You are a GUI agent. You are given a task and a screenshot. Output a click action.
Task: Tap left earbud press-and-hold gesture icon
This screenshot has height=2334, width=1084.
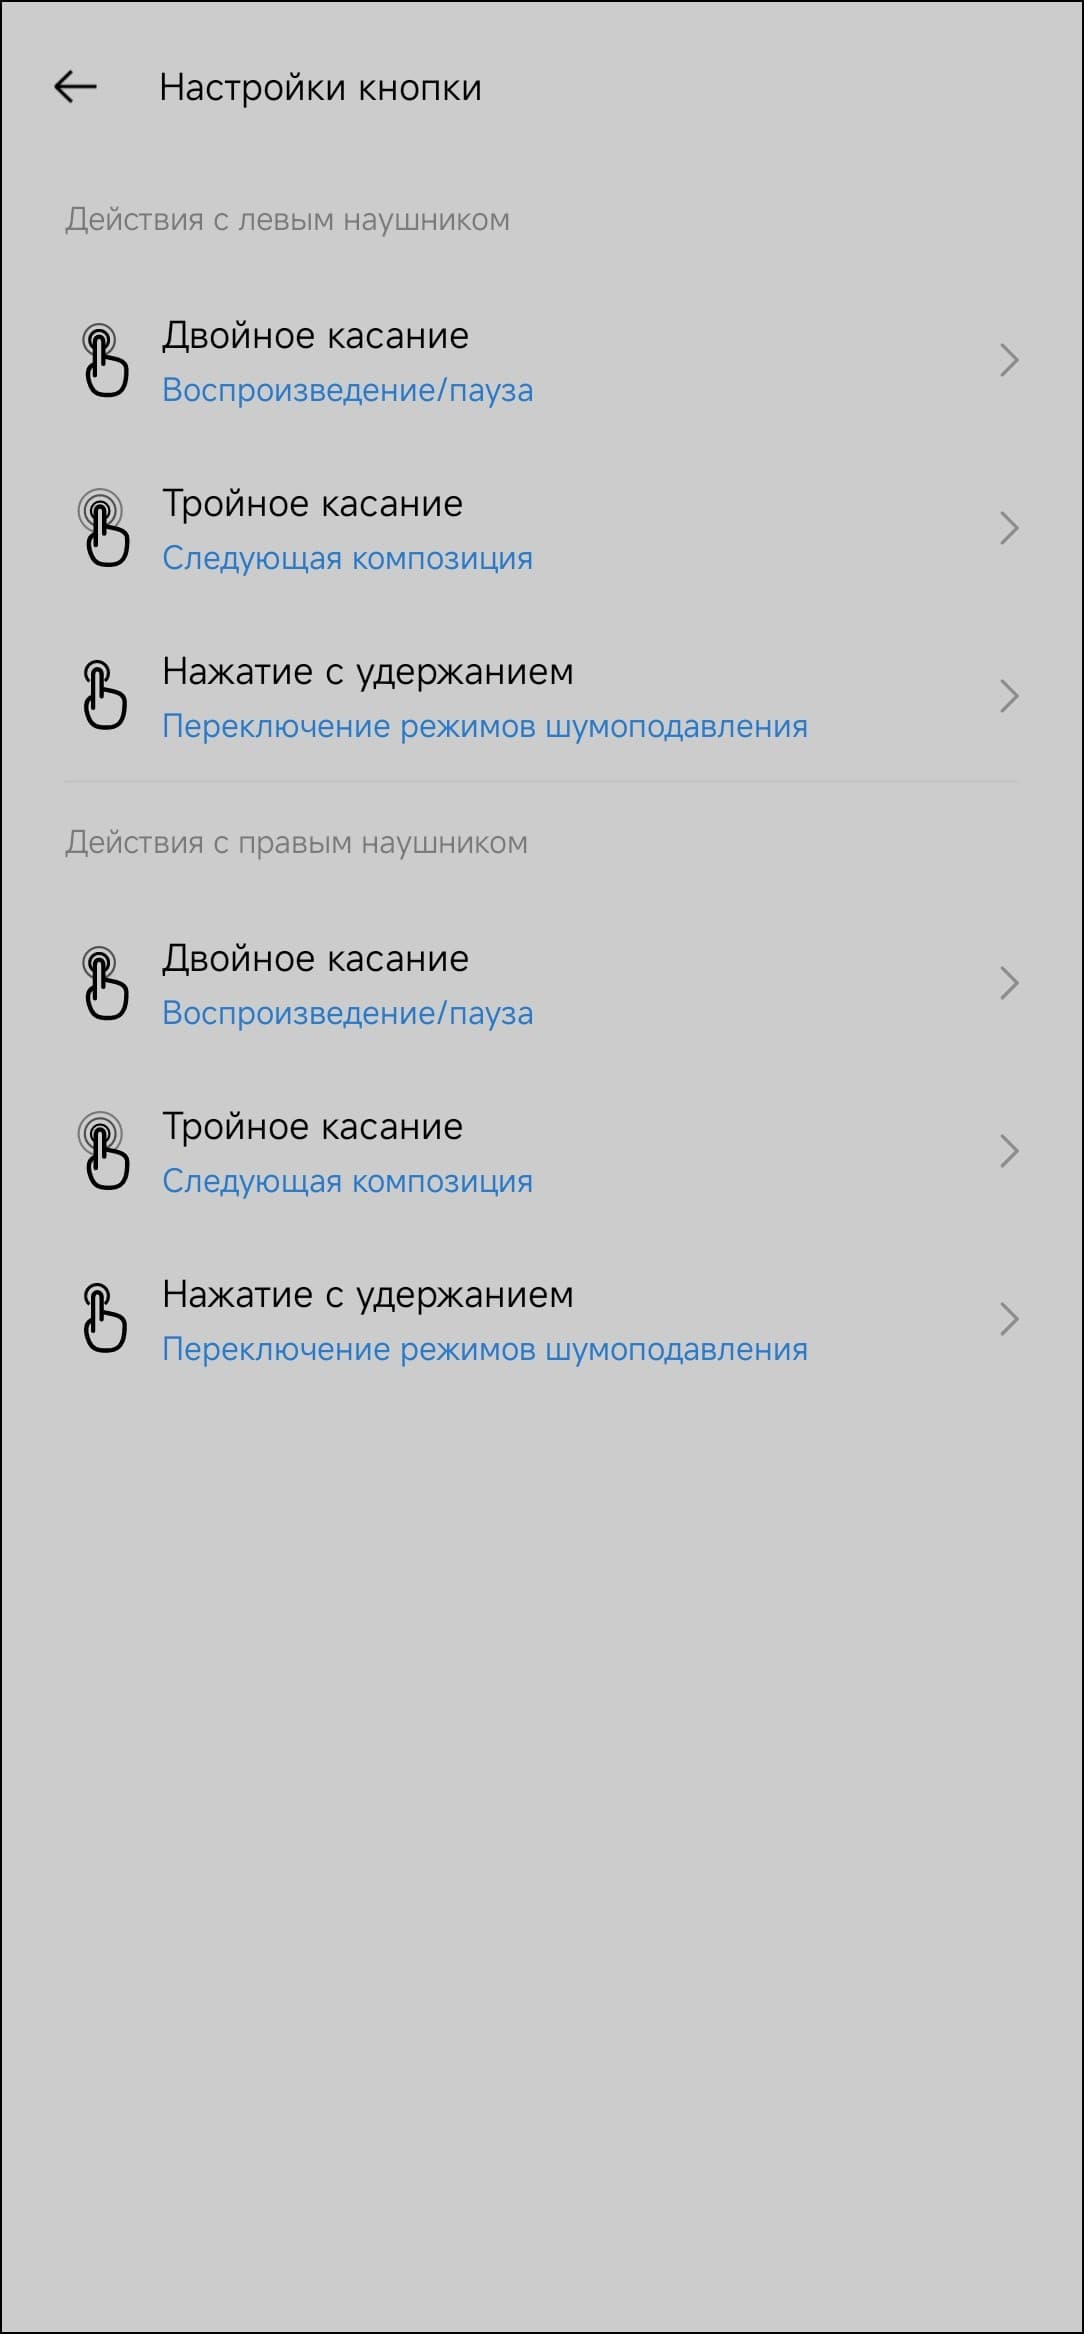pos(104,695)
